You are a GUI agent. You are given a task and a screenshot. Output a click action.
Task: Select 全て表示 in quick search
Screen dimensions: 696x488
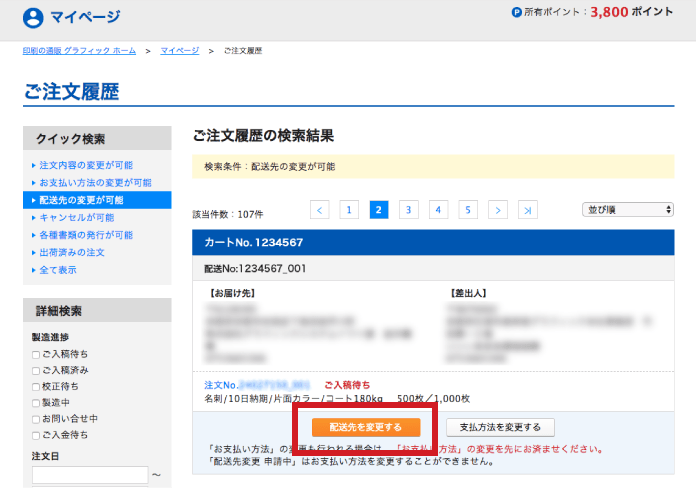point(58,269)
